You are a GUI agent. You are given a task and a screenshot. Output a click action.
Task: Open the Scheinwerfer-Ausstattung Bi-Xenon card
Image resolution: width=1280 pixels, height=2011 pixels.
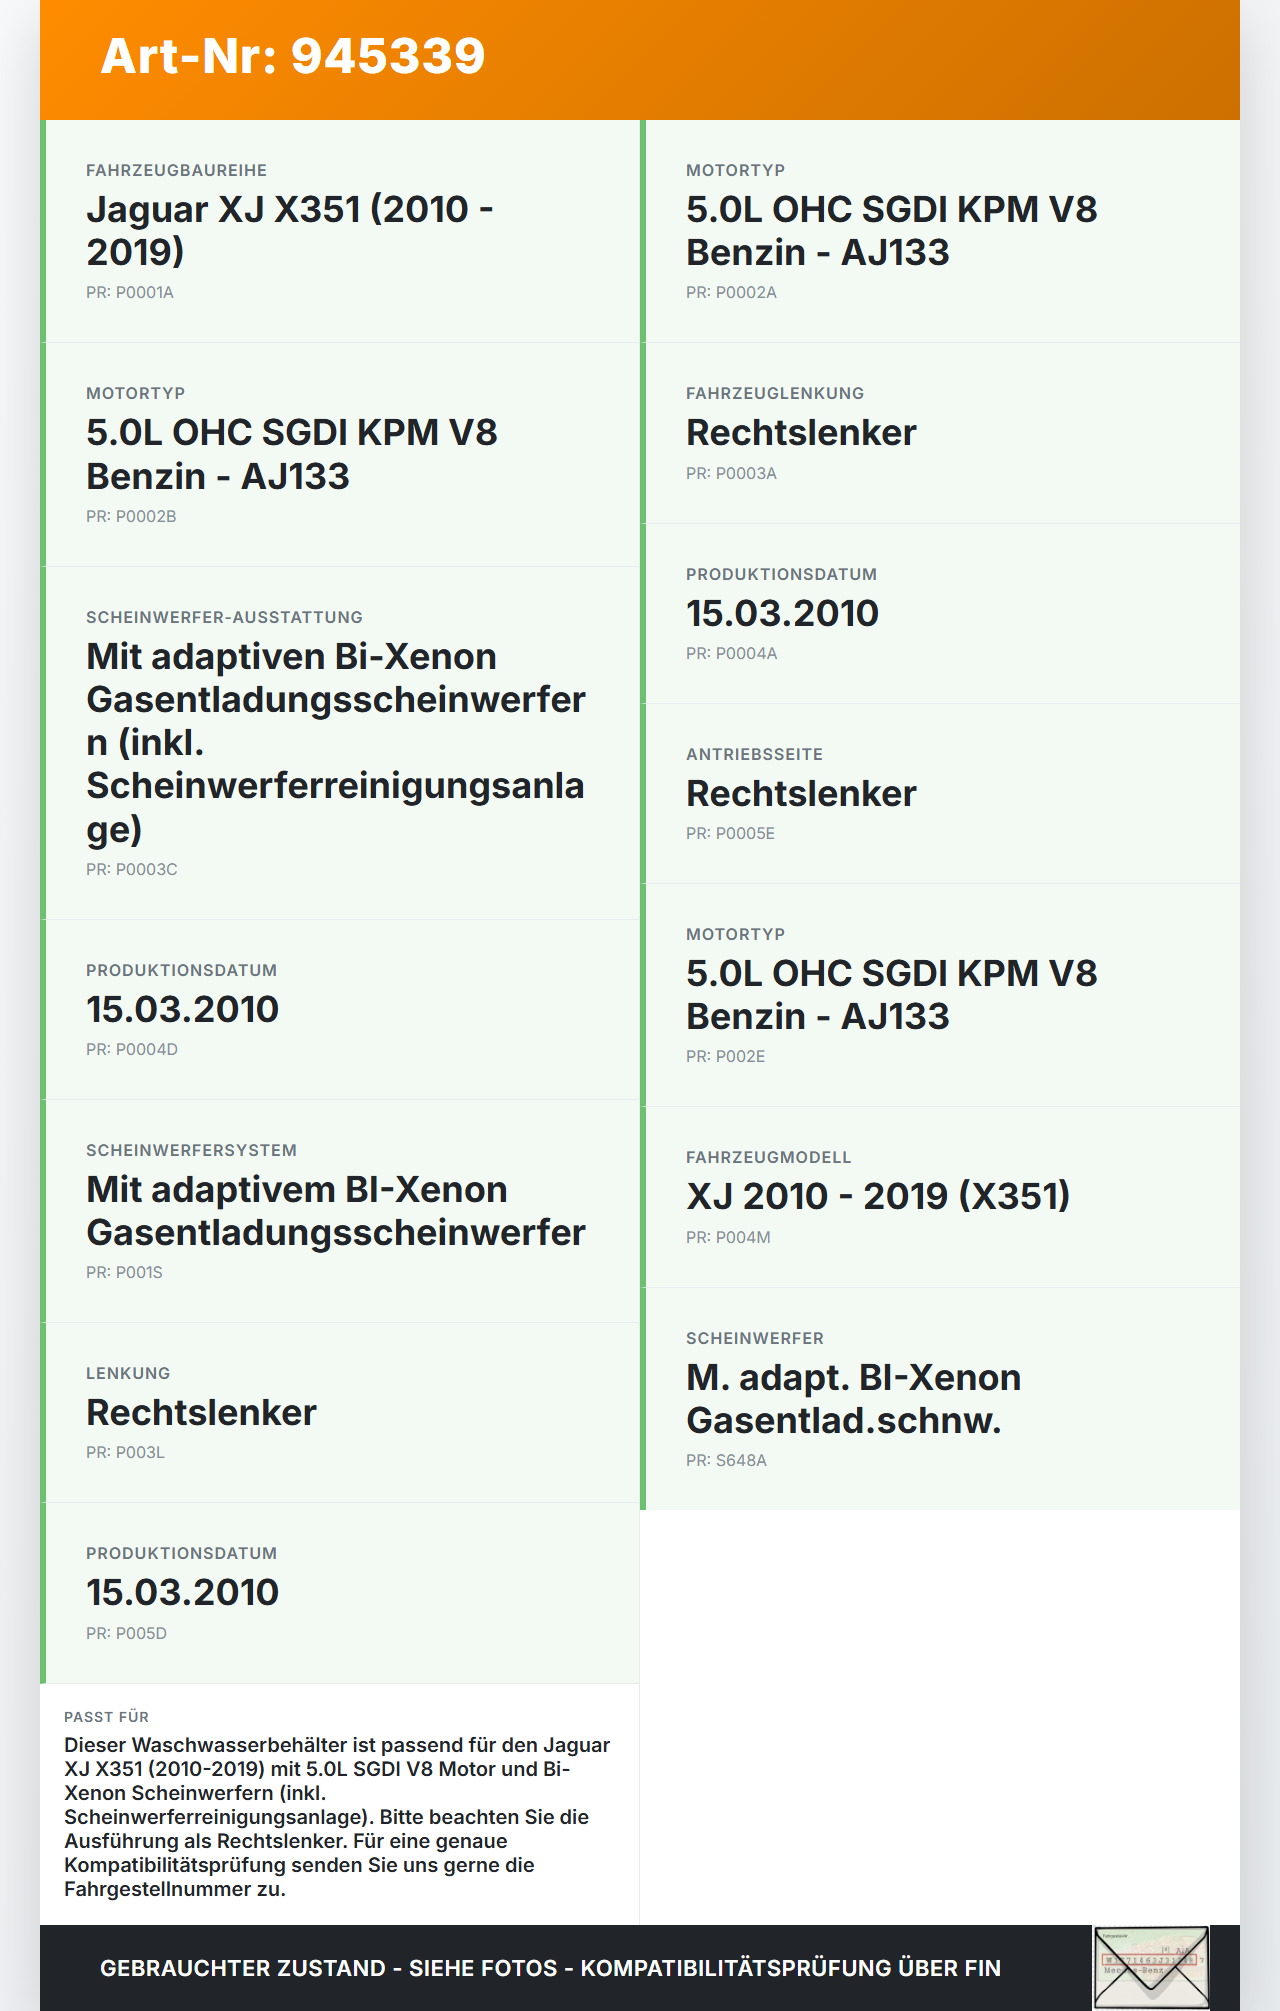coord(340,743)
